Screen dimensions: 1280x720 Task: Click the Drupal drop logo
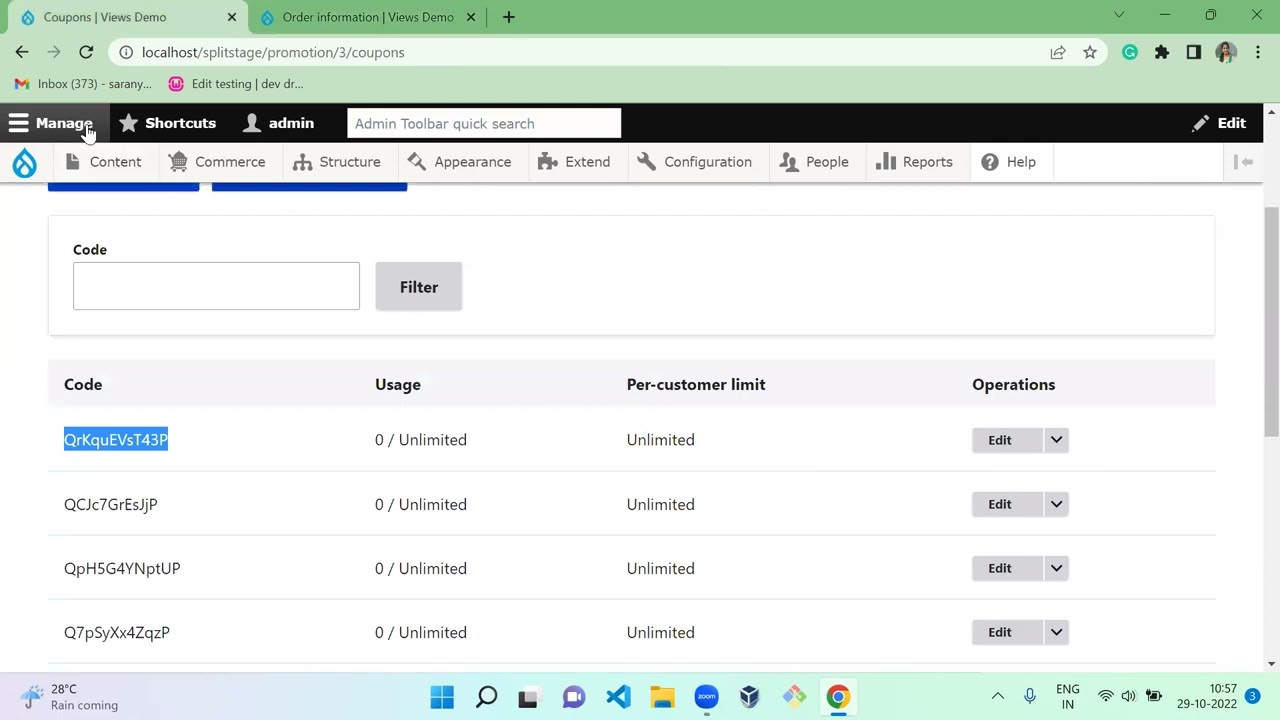(25, 162)
